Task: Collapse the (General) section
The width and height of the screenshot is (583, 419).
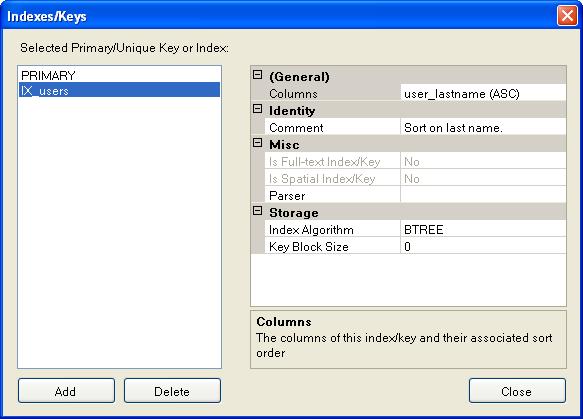Action: 257,75
